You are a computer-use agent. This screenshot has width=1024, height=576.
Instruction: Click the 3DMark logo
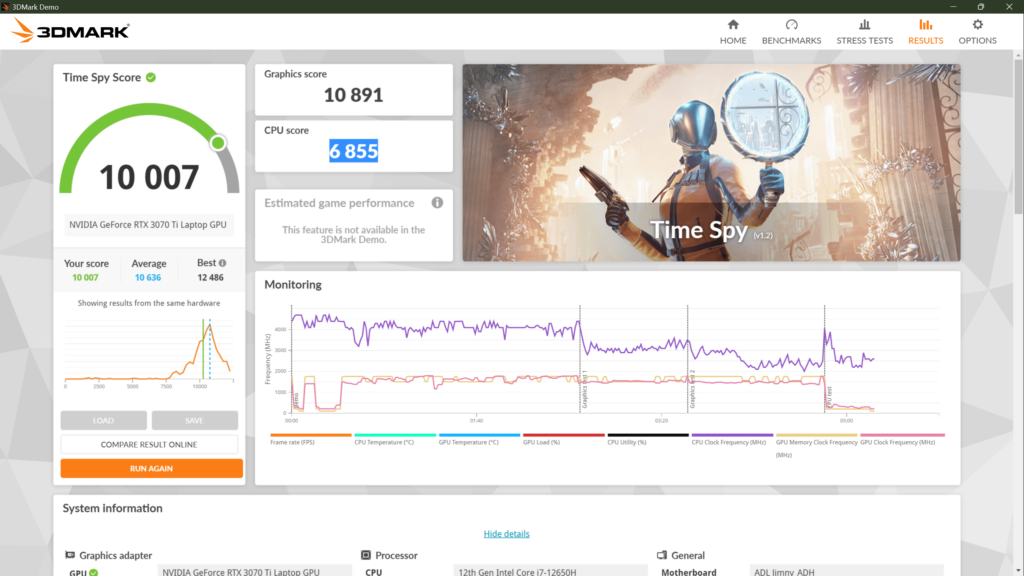tap(71, 31)
